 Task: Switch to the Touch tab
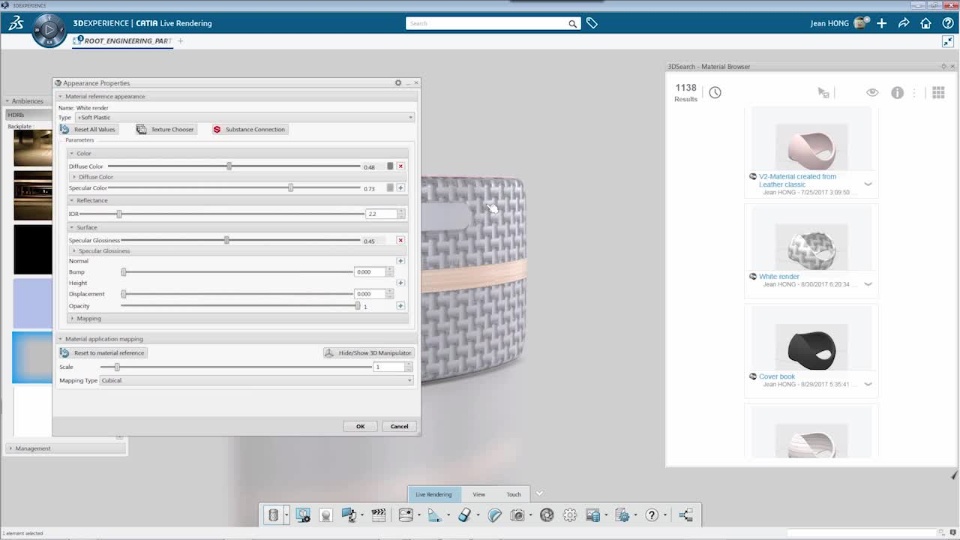click(x=513, y=494)
